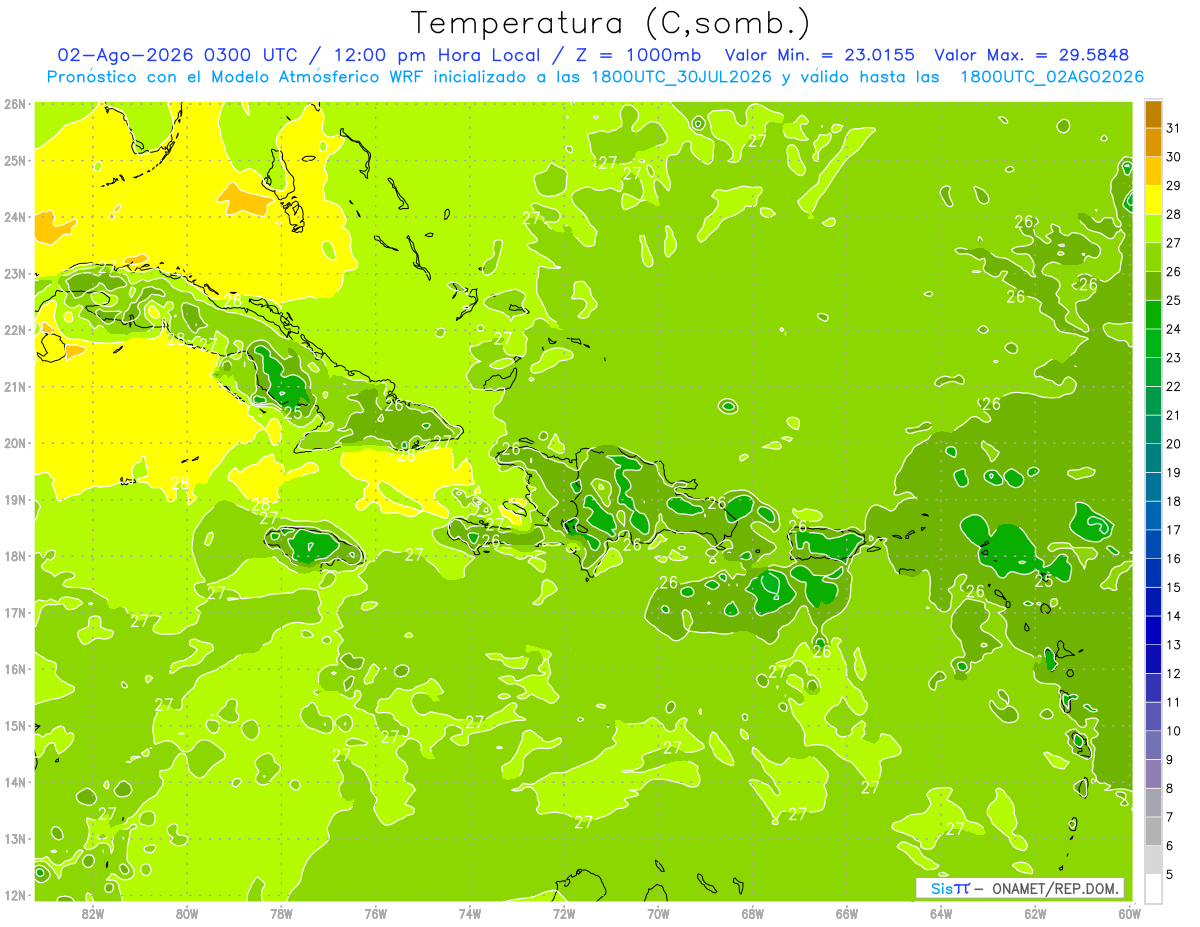Click the teal legend swatch between 19 and 20

point(1153,458)
